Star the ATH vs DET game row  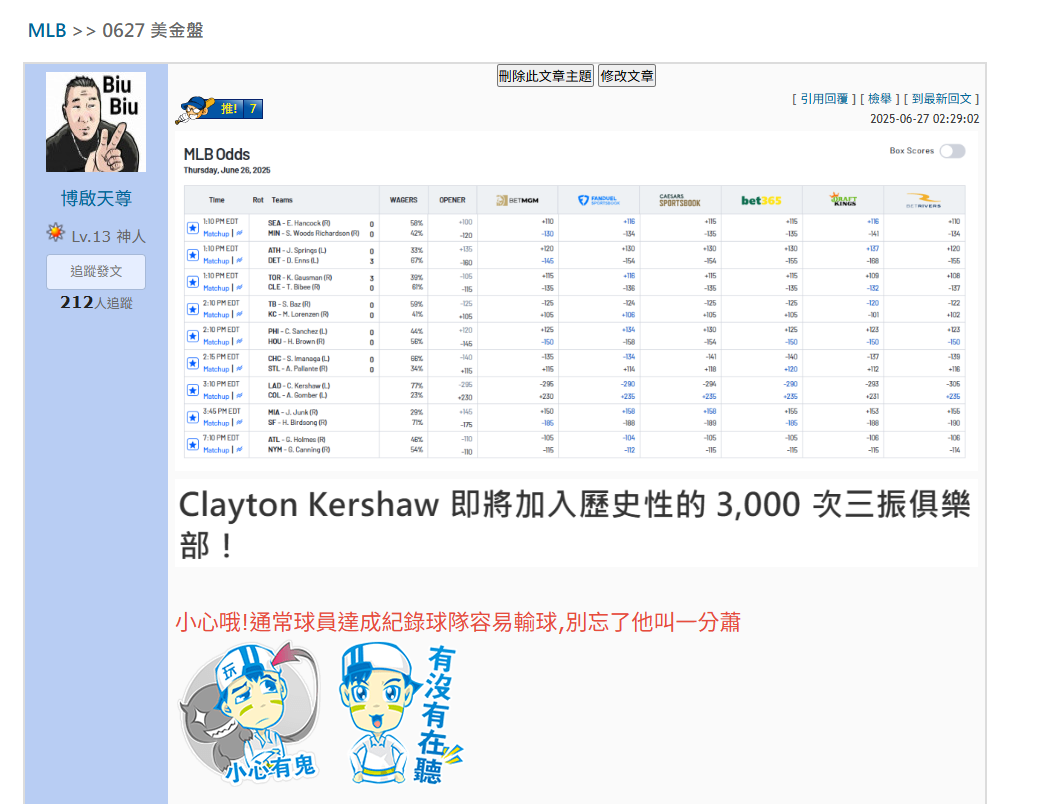(193, 255)
